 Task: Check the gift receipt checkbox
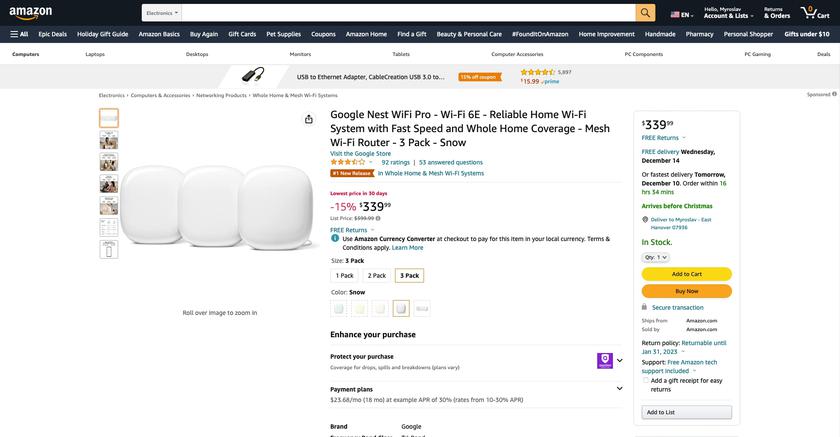[x=646, y=381]
